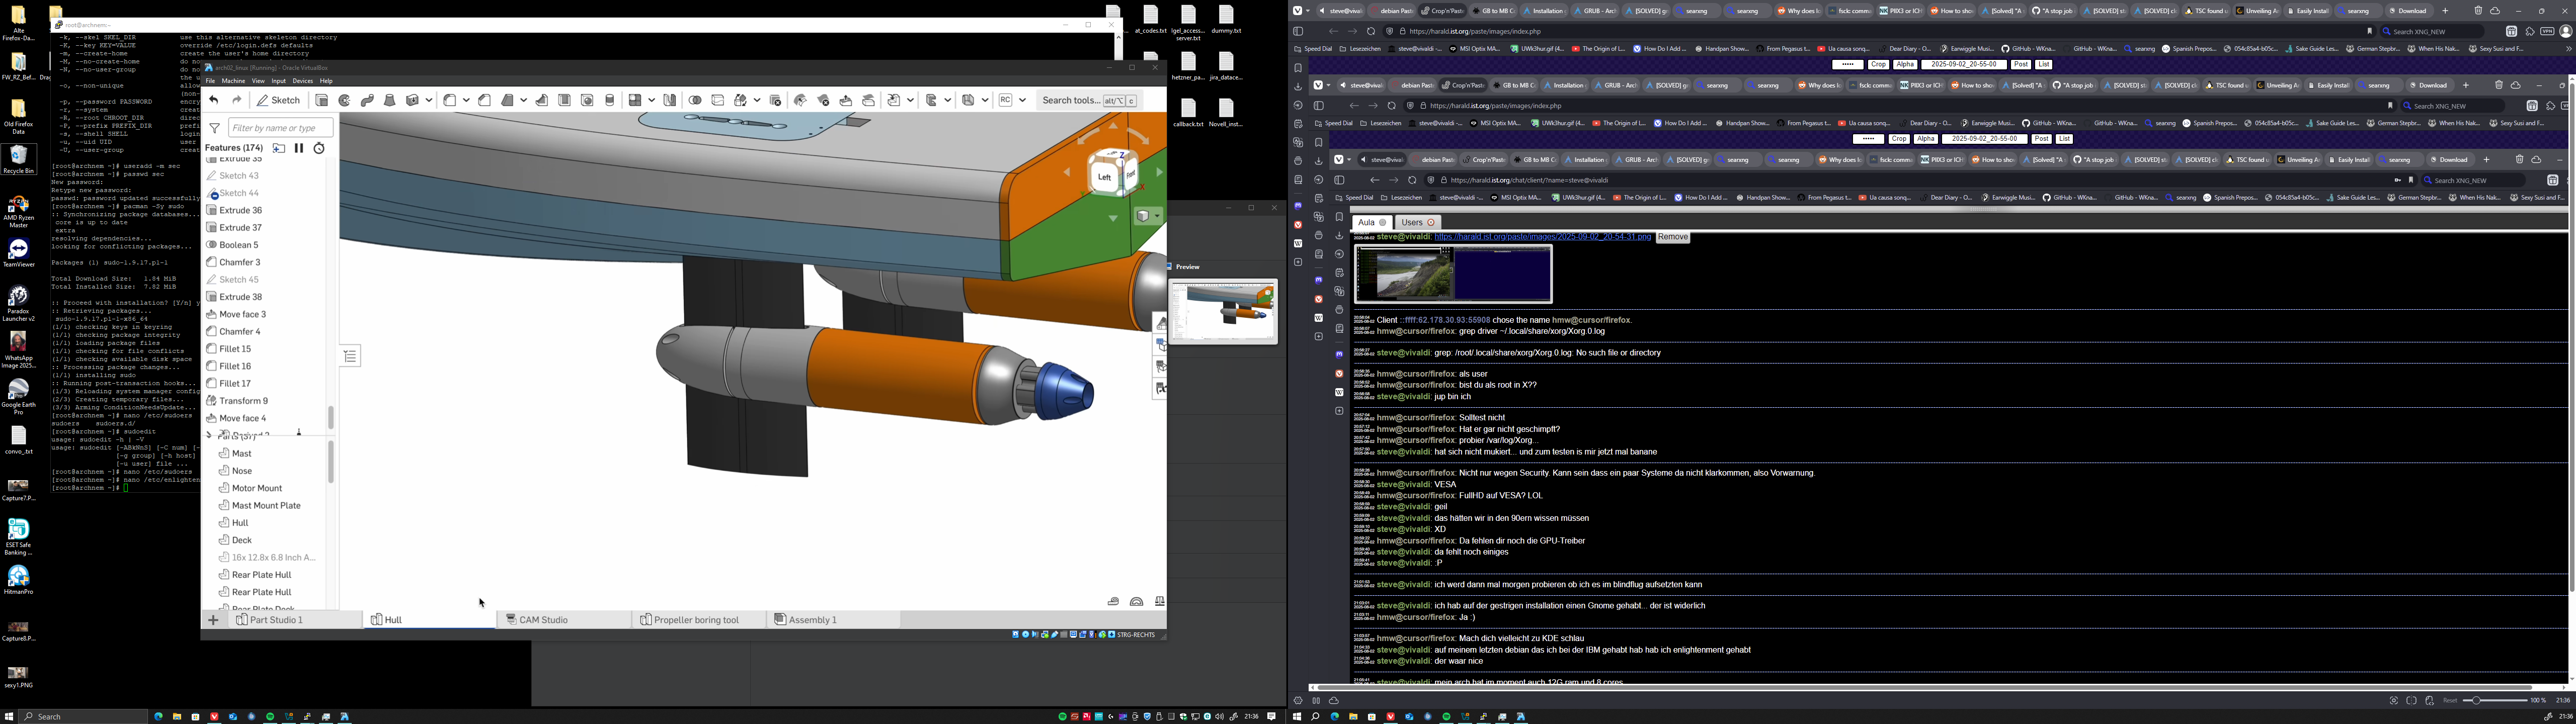Select the Sweep tool icon
The image size is (2576, 724).
367,100
